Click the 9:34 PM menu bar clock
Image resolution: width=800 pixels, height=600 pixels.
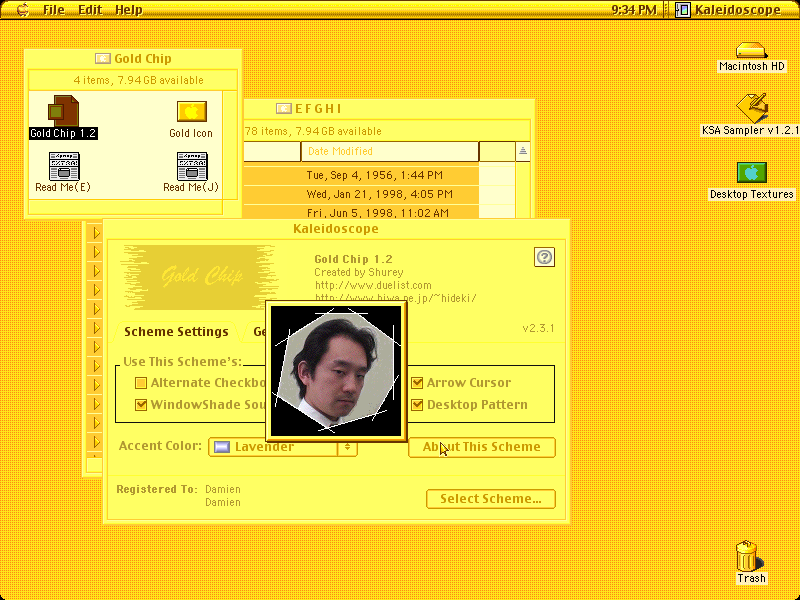point(633,9)
